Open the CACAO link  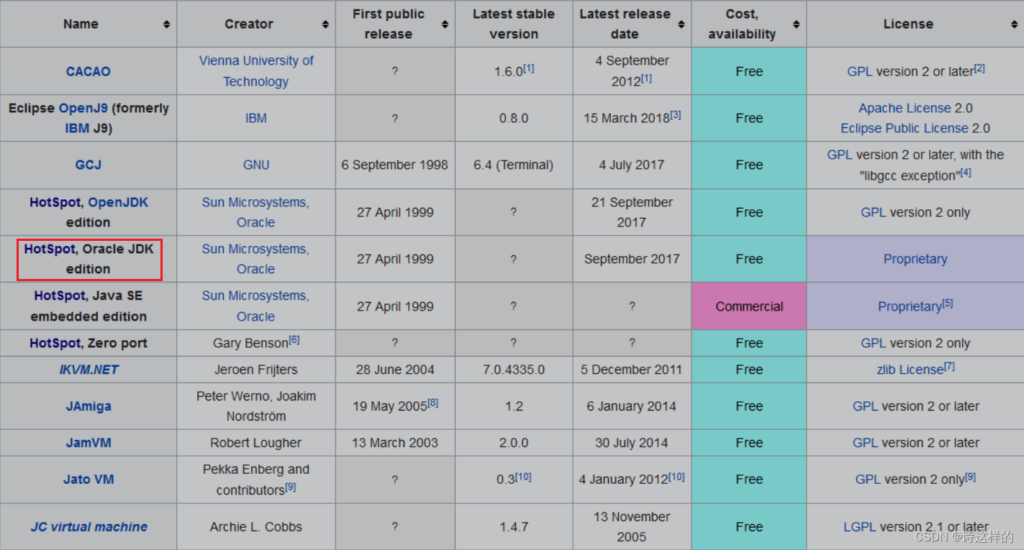pos(88,71)
